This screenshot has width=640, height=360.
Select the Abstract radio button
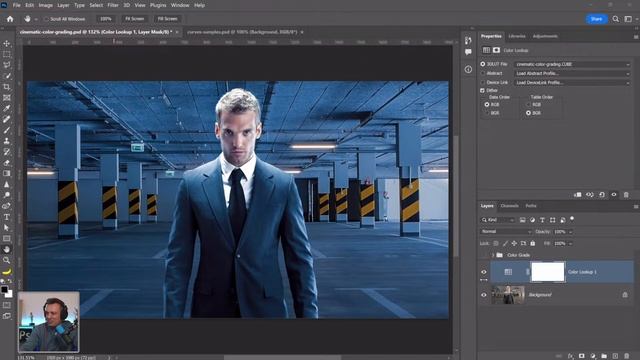coord(482,73)
